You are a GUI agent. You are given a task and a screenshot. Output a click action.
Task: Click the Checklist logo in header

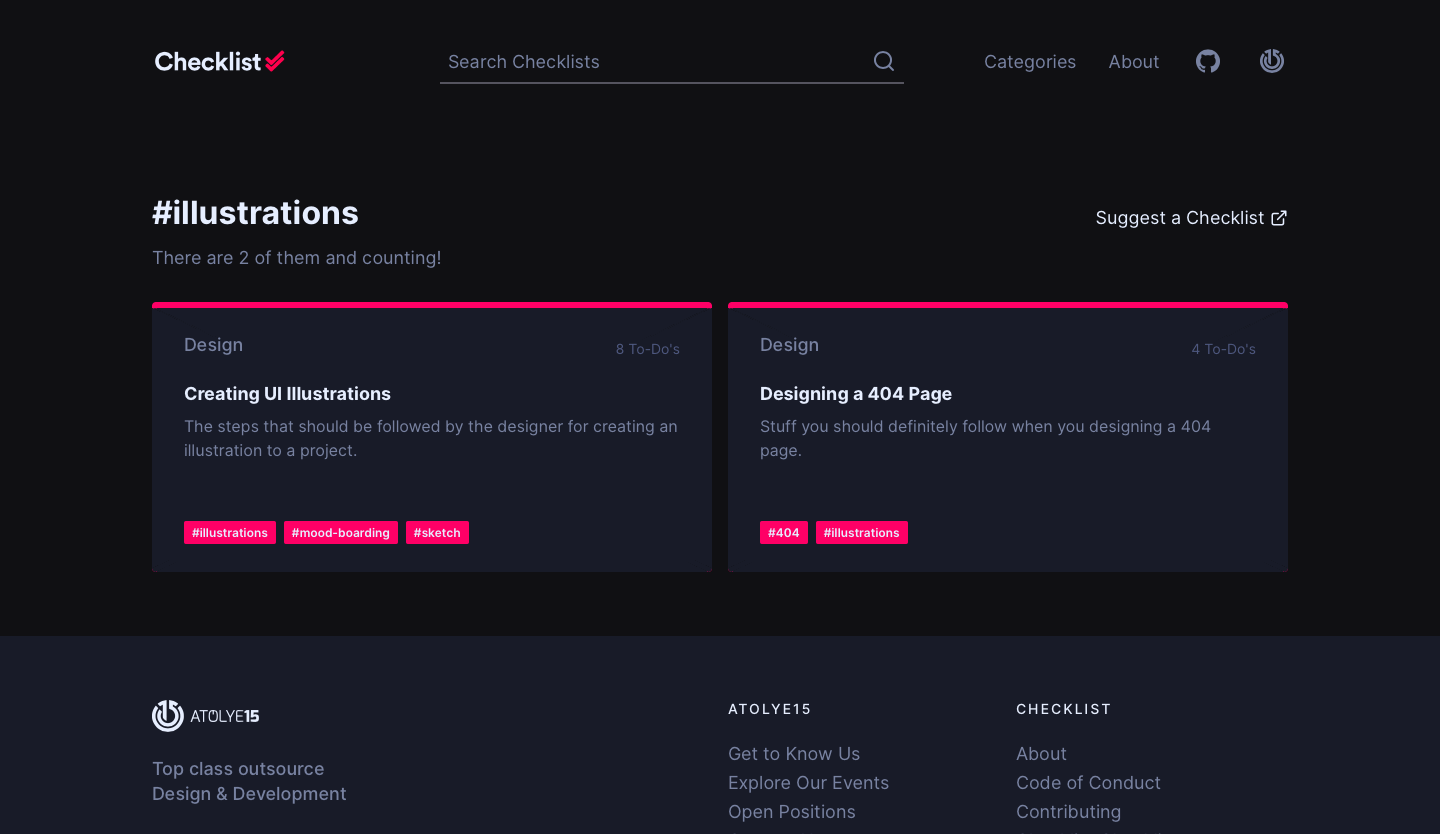tap(219, 62)
